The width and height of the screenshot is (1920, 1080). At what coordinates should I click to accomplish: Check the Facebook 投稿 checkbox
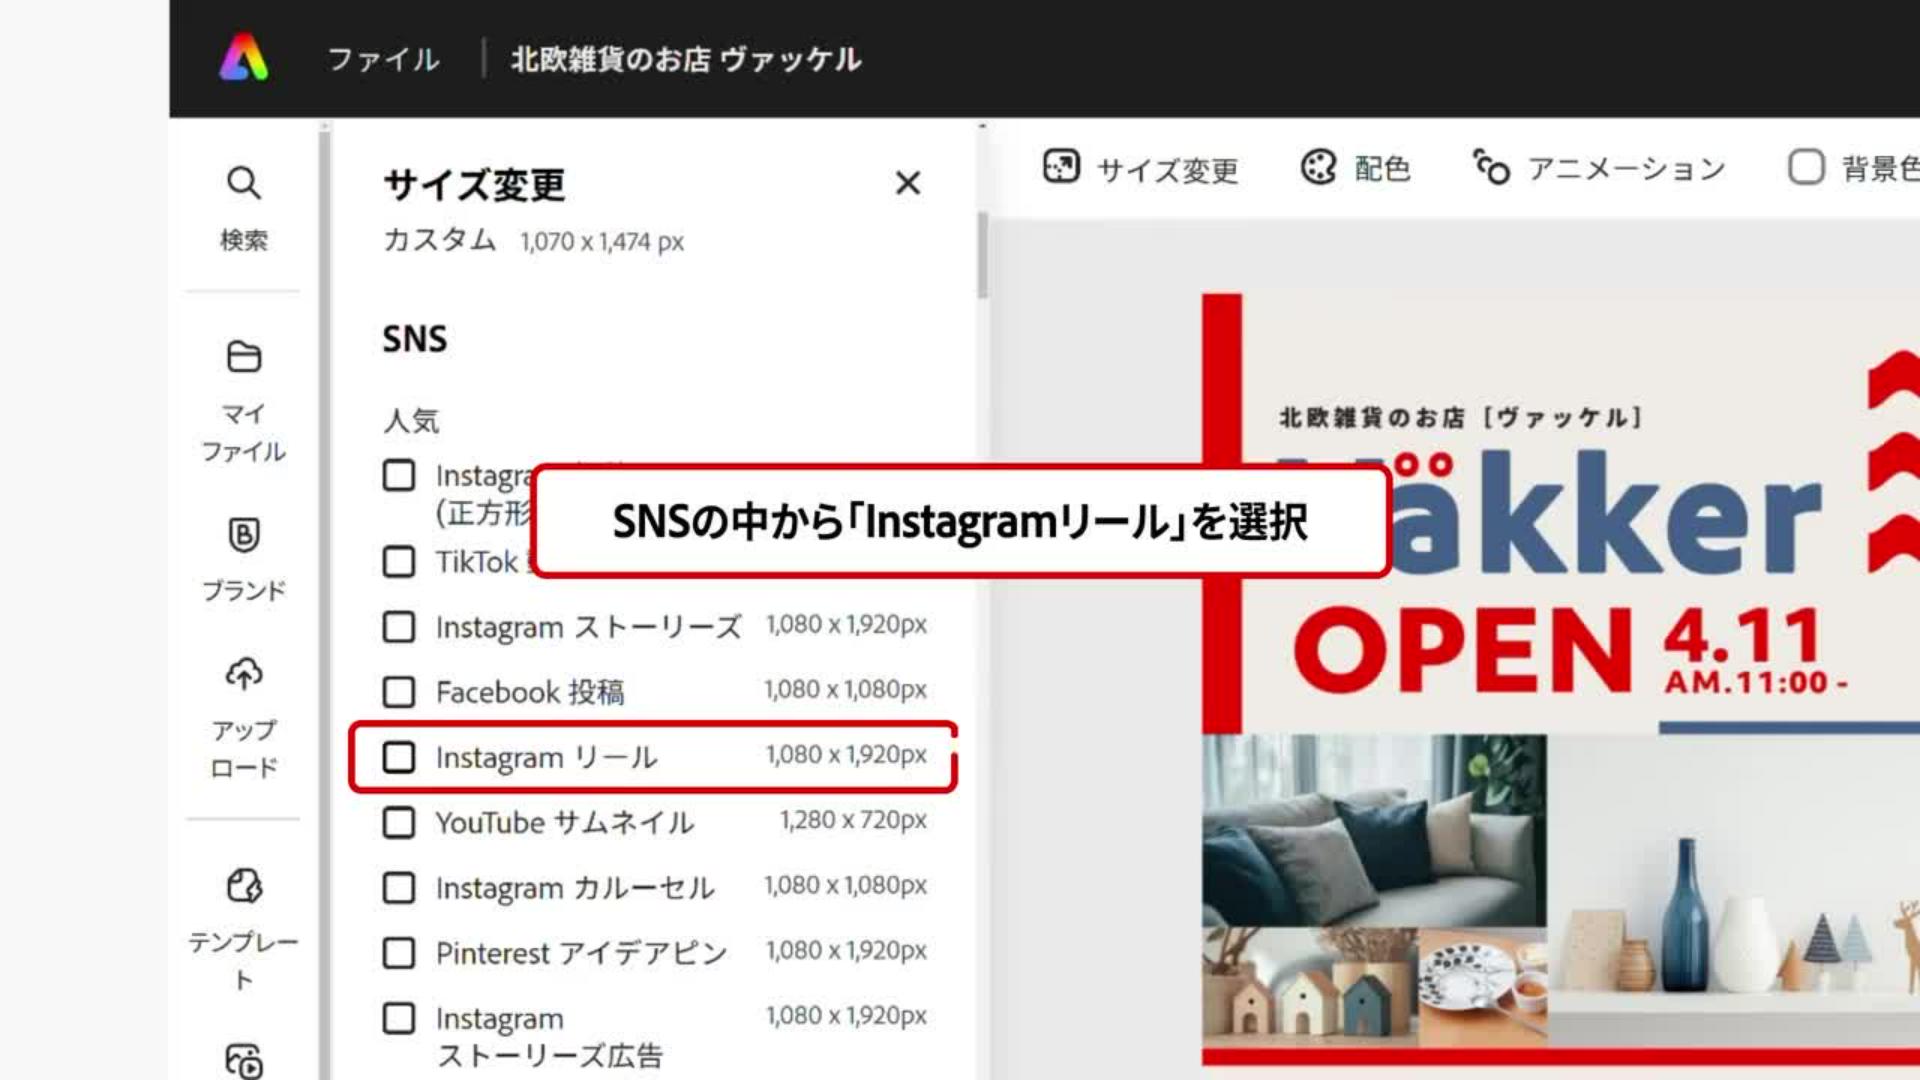[x=399, y=692]
